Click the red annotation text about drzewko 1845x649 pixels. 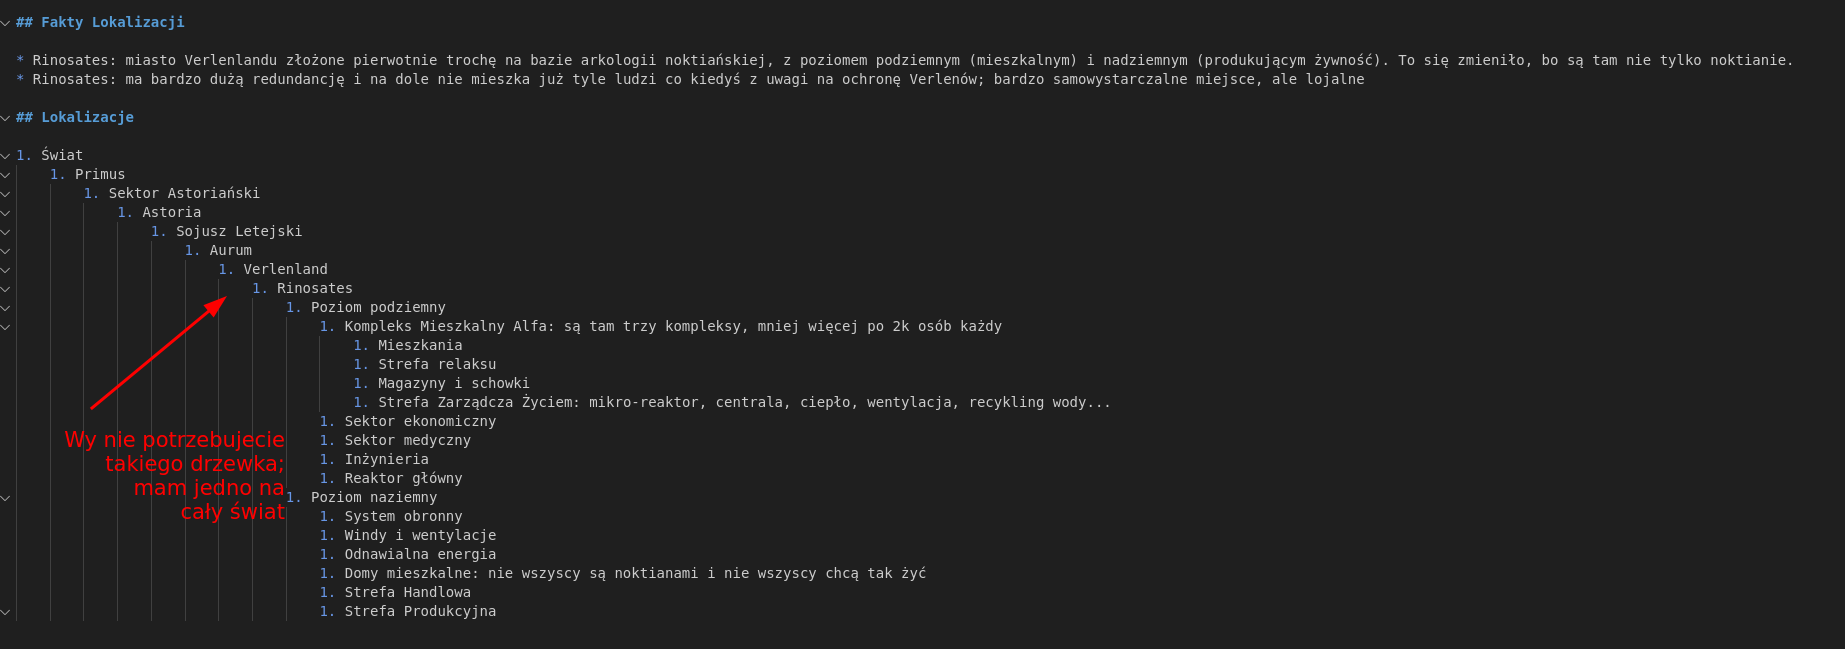pos(175,476)
